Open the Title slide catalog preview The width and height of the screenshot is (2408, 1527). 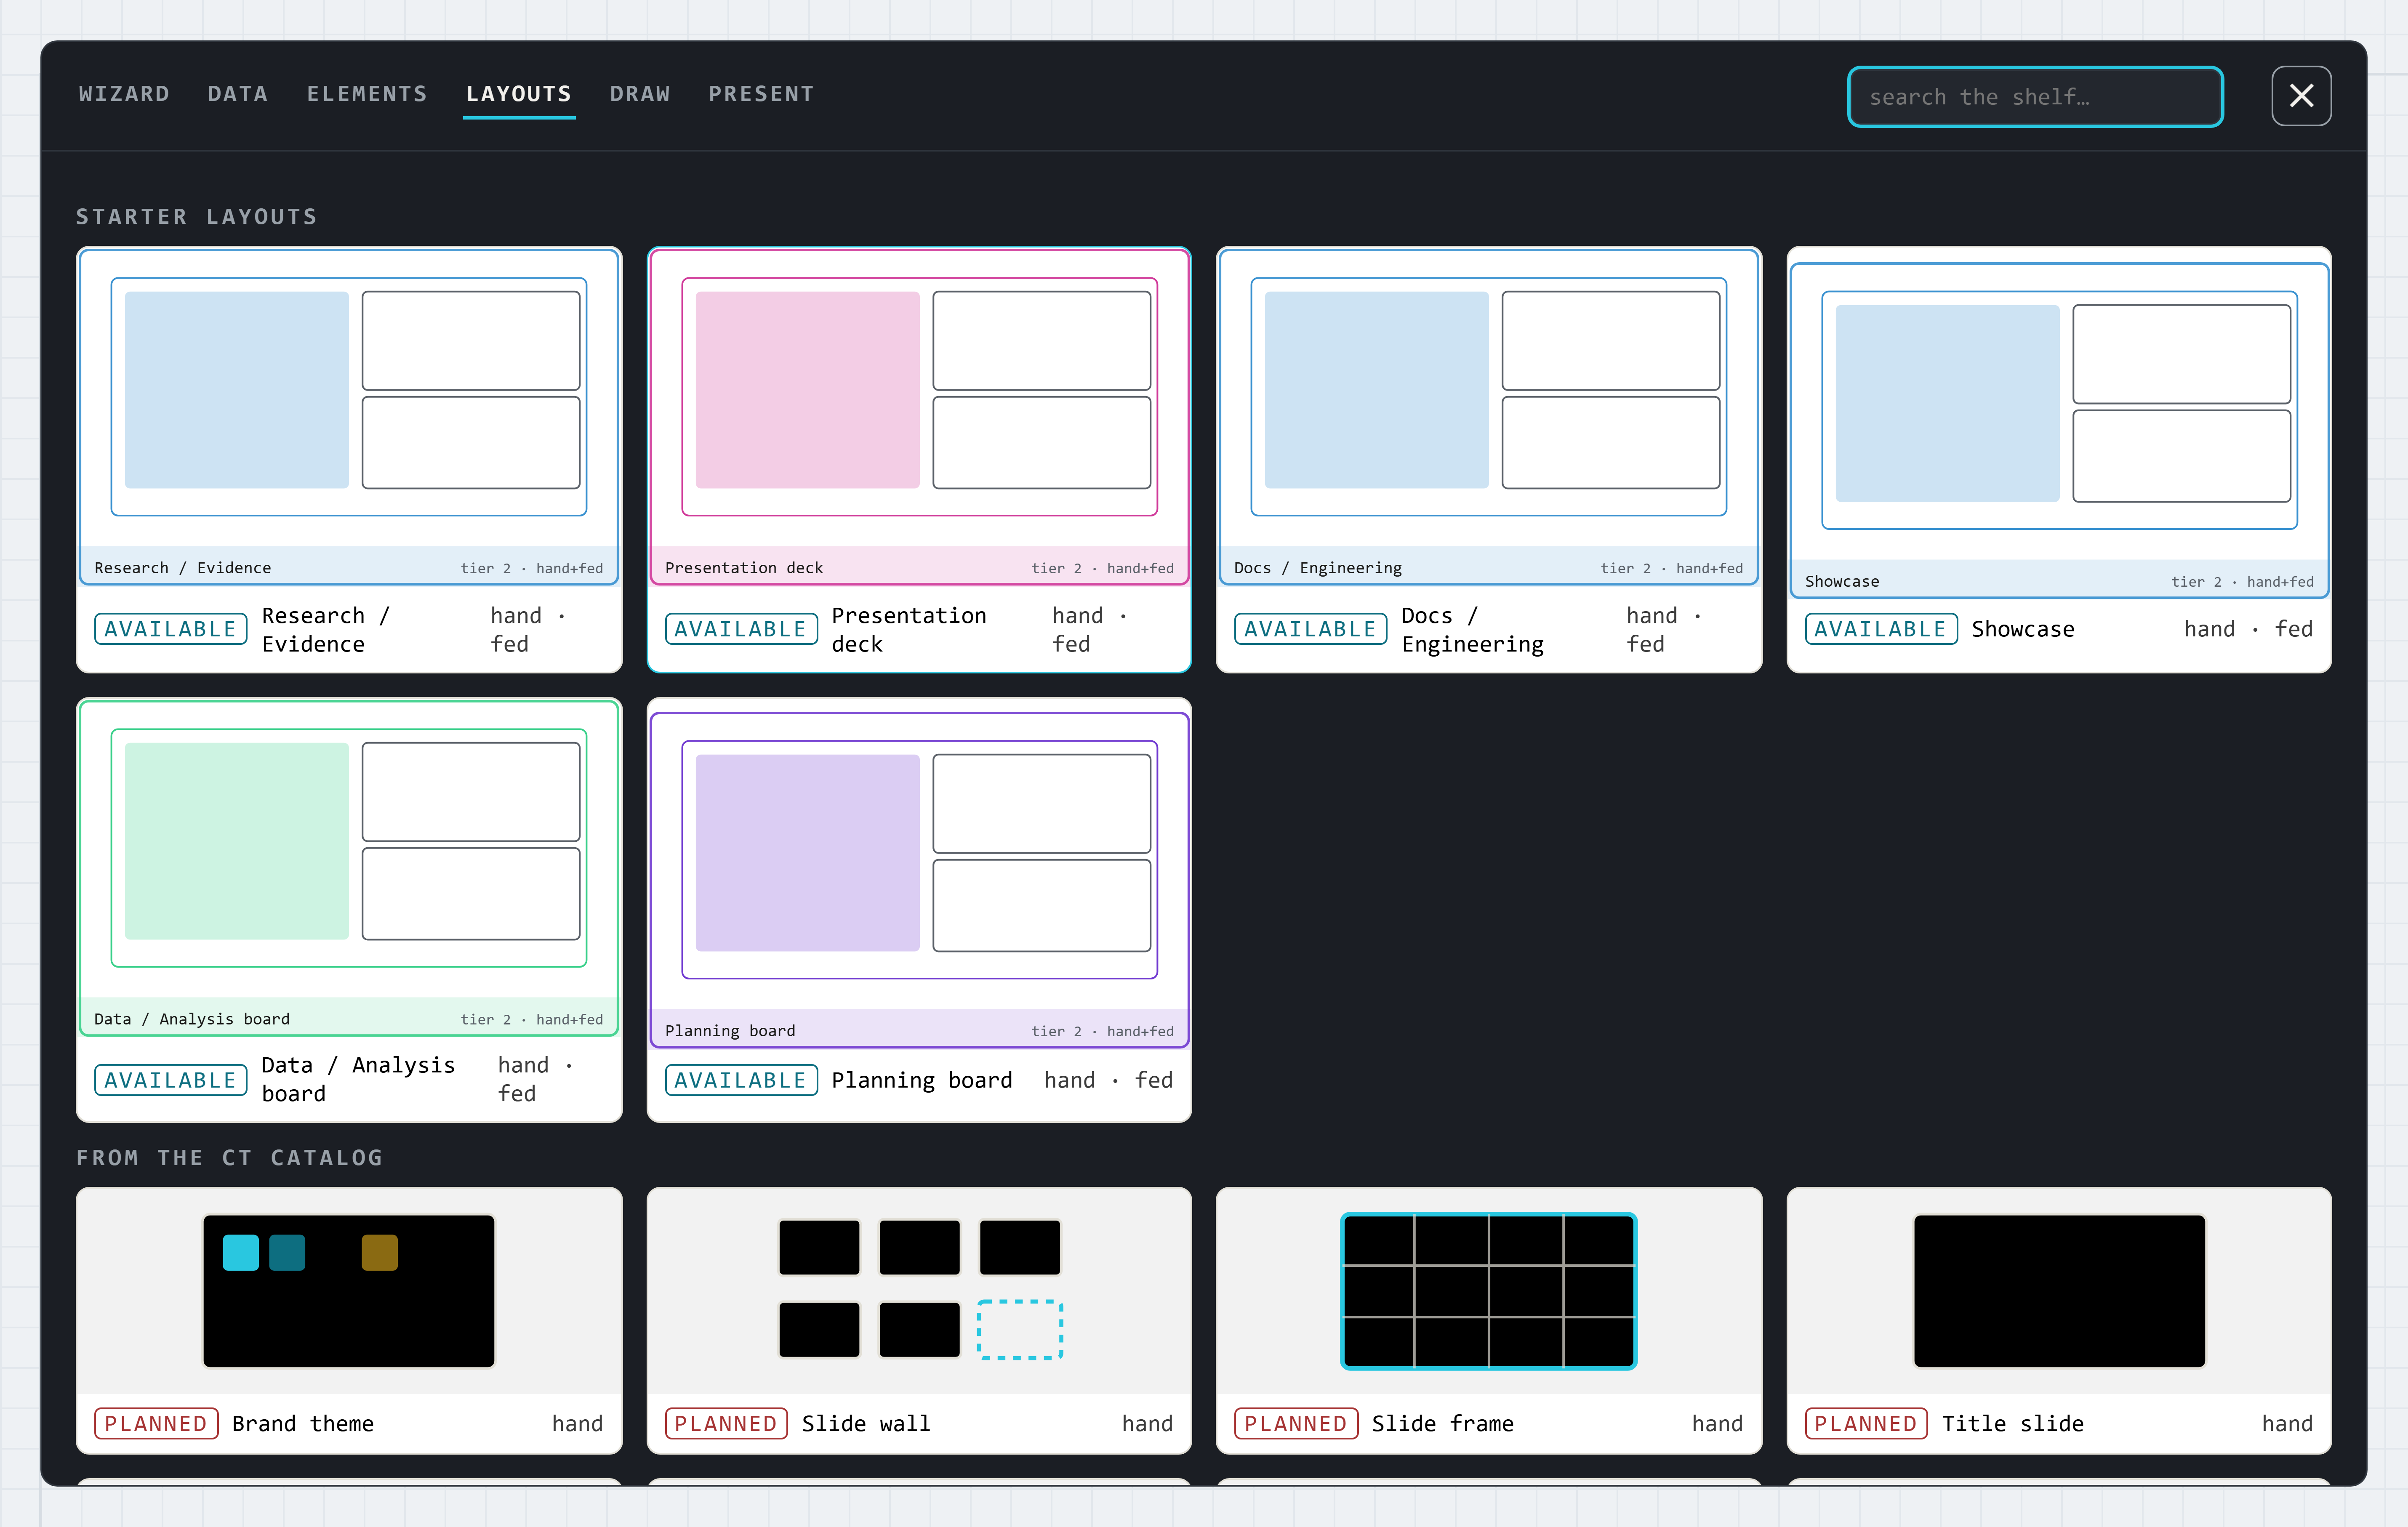2059,1290
